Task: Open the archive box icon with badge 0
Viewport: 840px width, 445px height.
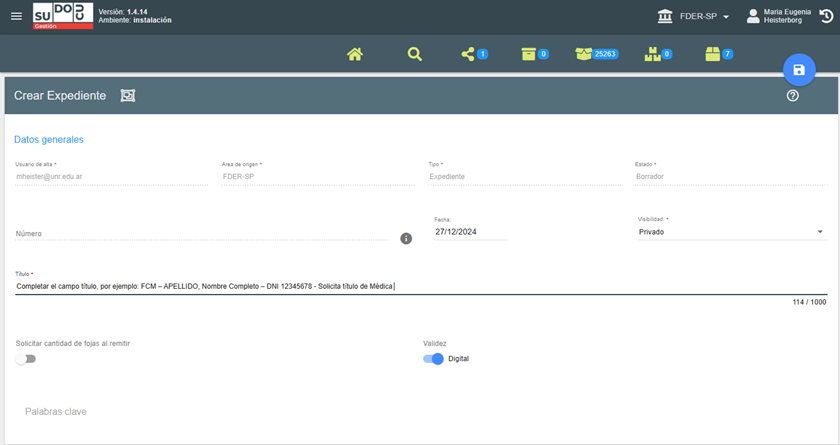Action: pyautogui.click(x=529, y=54)
